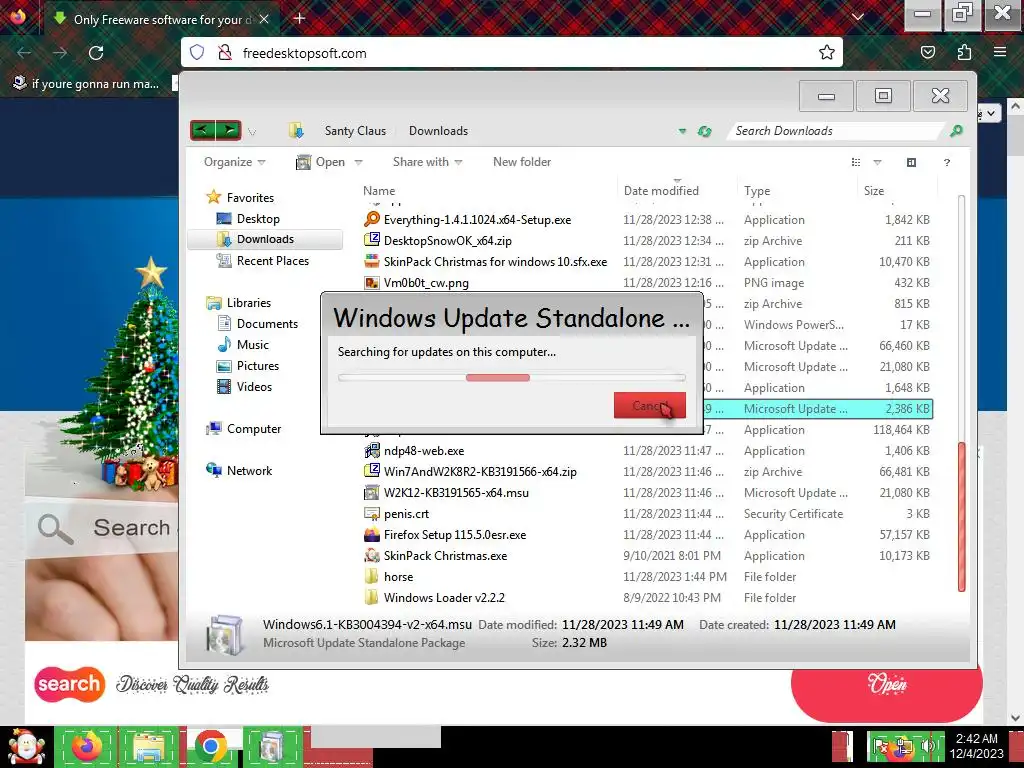This screenshot has height=768, width=1024.
Task: Select W2K12-KB3191565-x64.msu file icon
Action: tap(372, 492)
